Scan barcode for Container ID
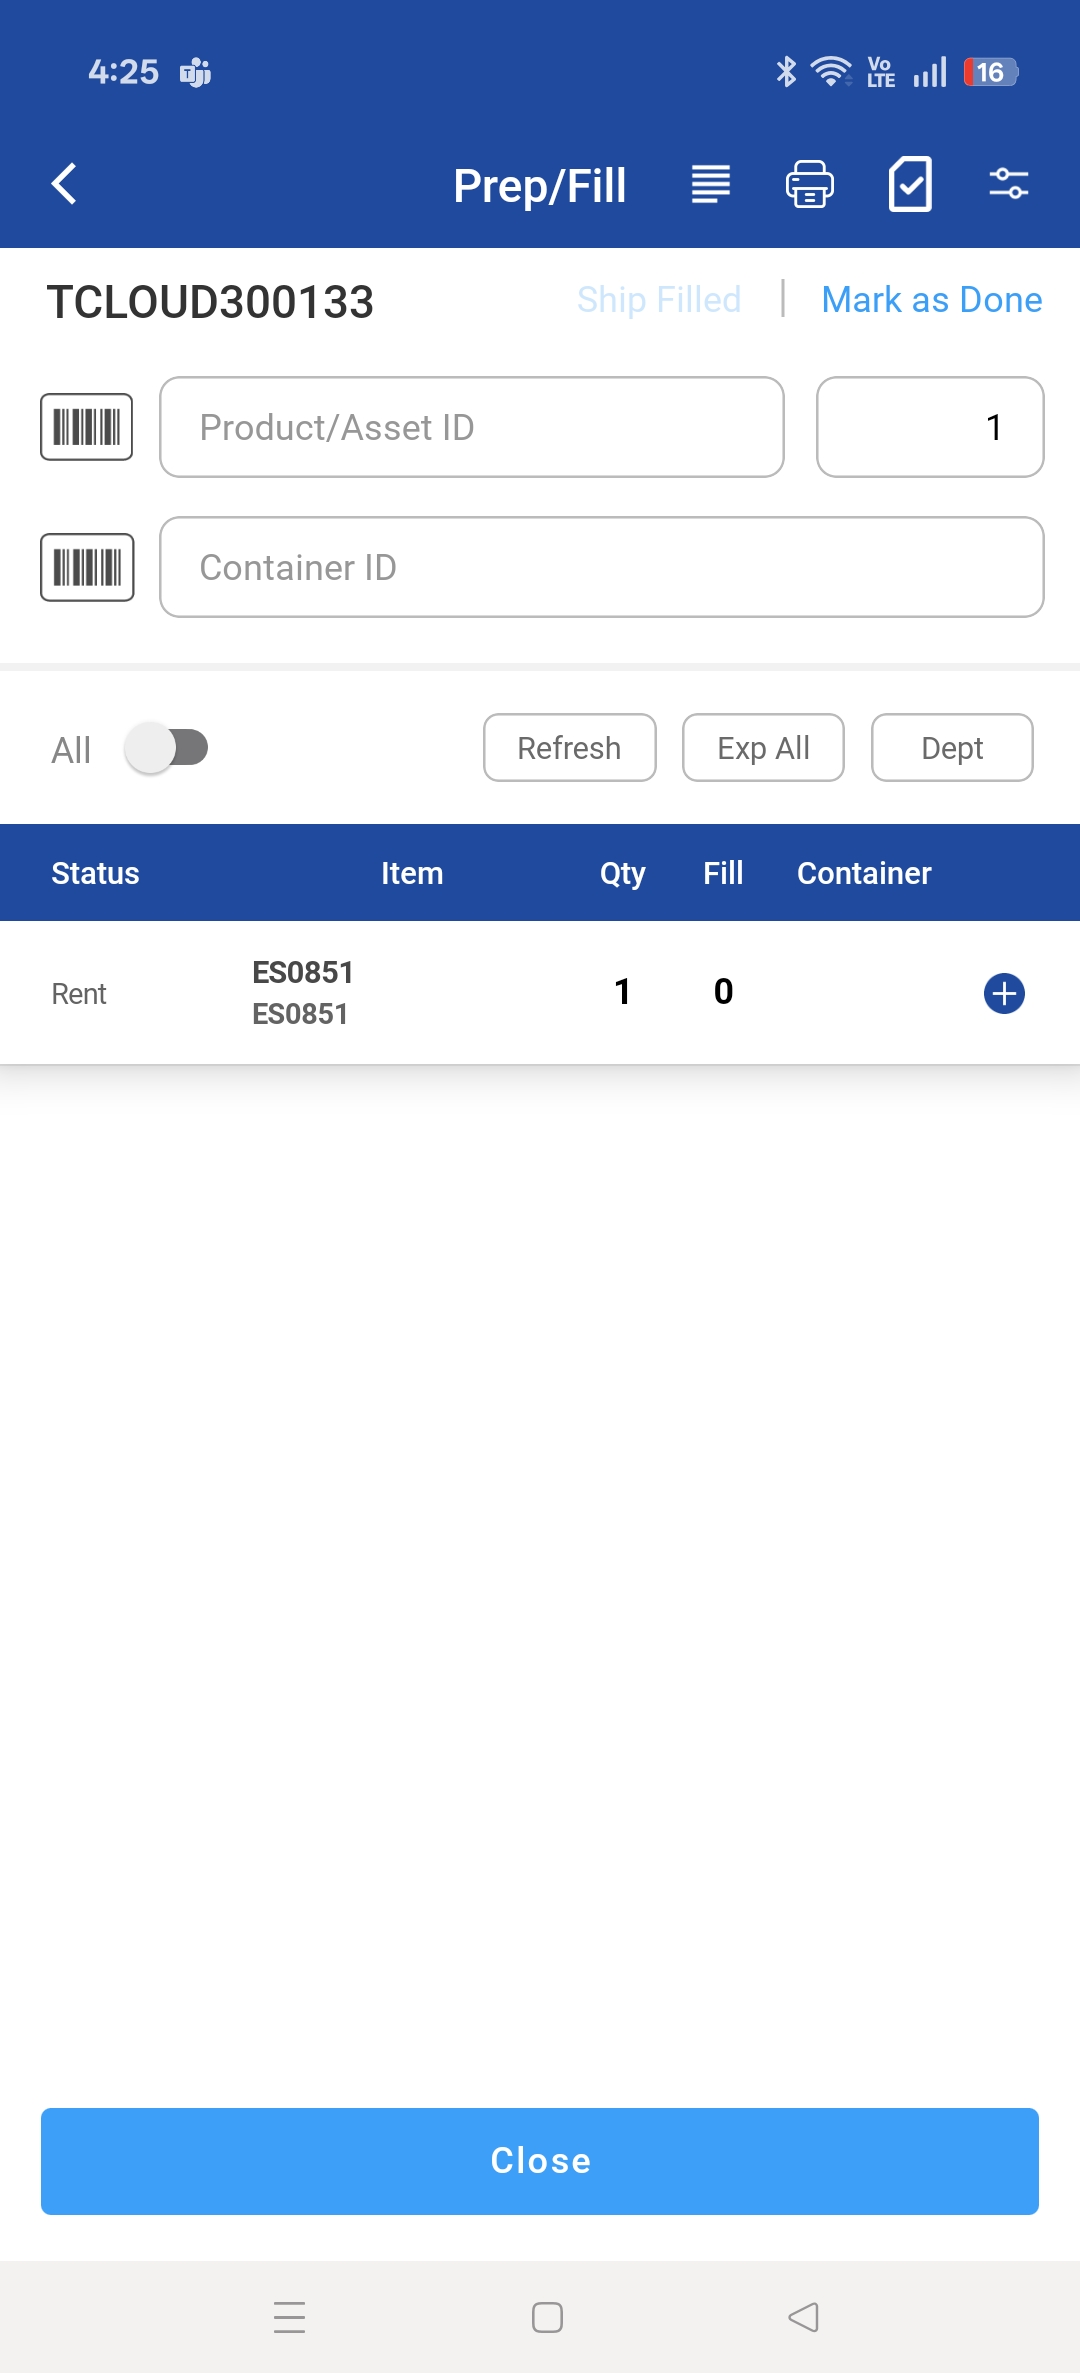Screen dimensions: 1080x2373 click(87, 567)
